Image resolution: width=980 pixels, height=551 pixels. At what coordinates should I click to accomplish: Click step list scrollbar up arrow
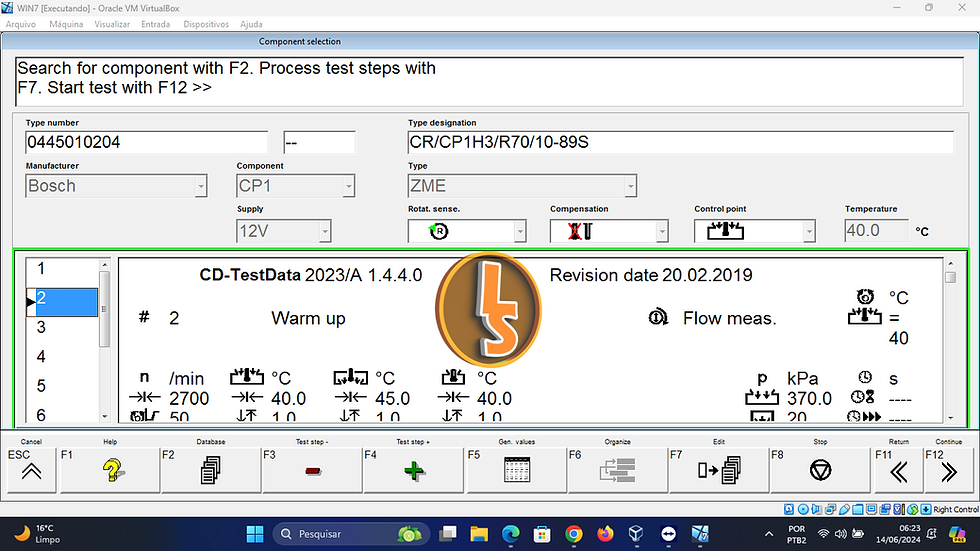tap(104, 265)
